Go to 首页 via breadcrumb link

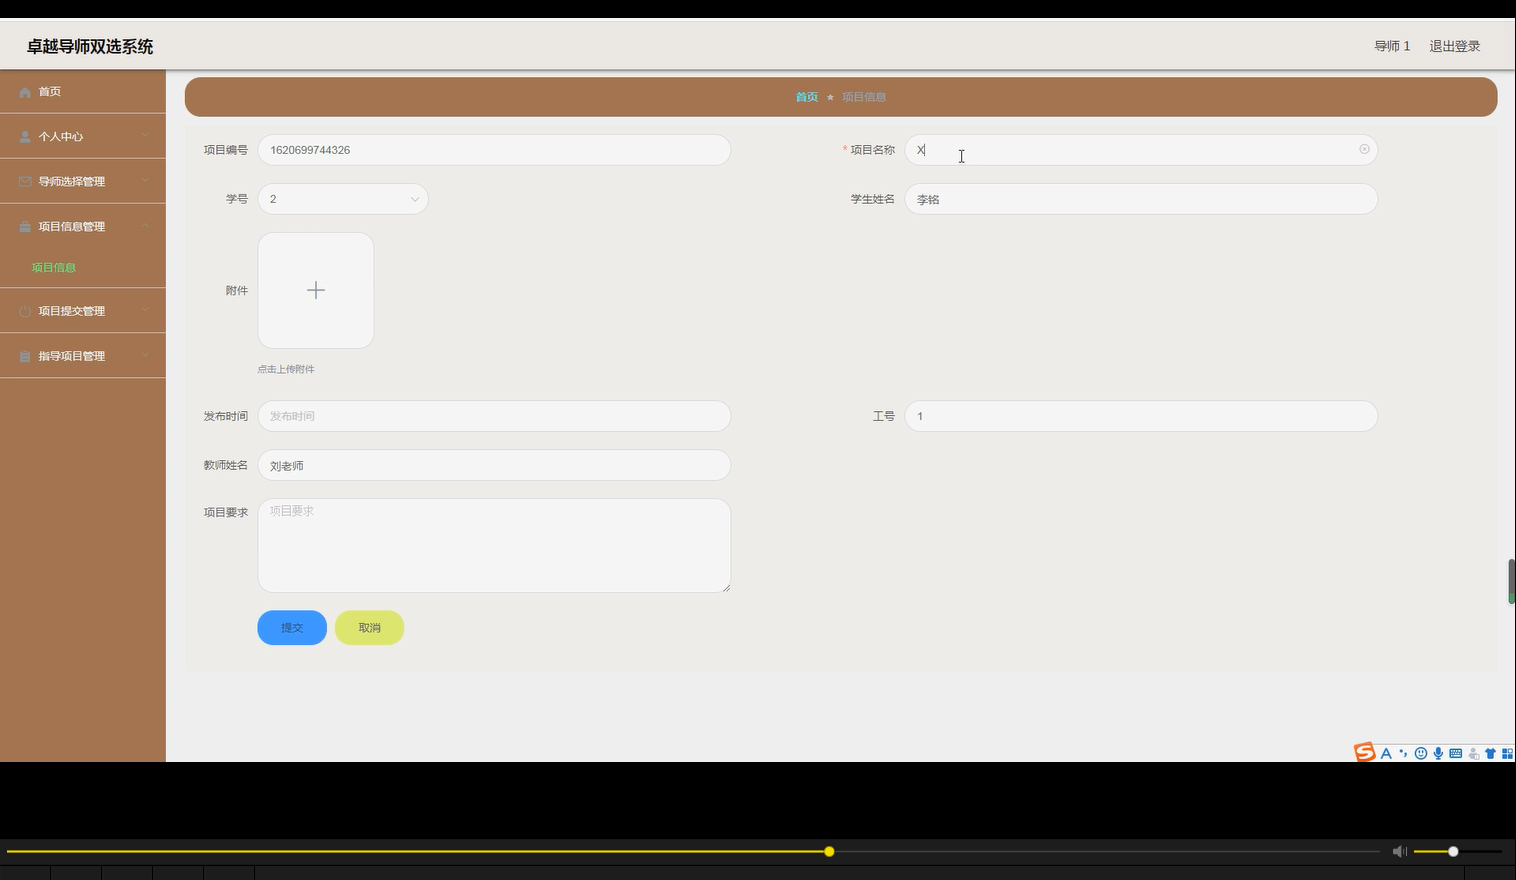[x=807, y=97]
